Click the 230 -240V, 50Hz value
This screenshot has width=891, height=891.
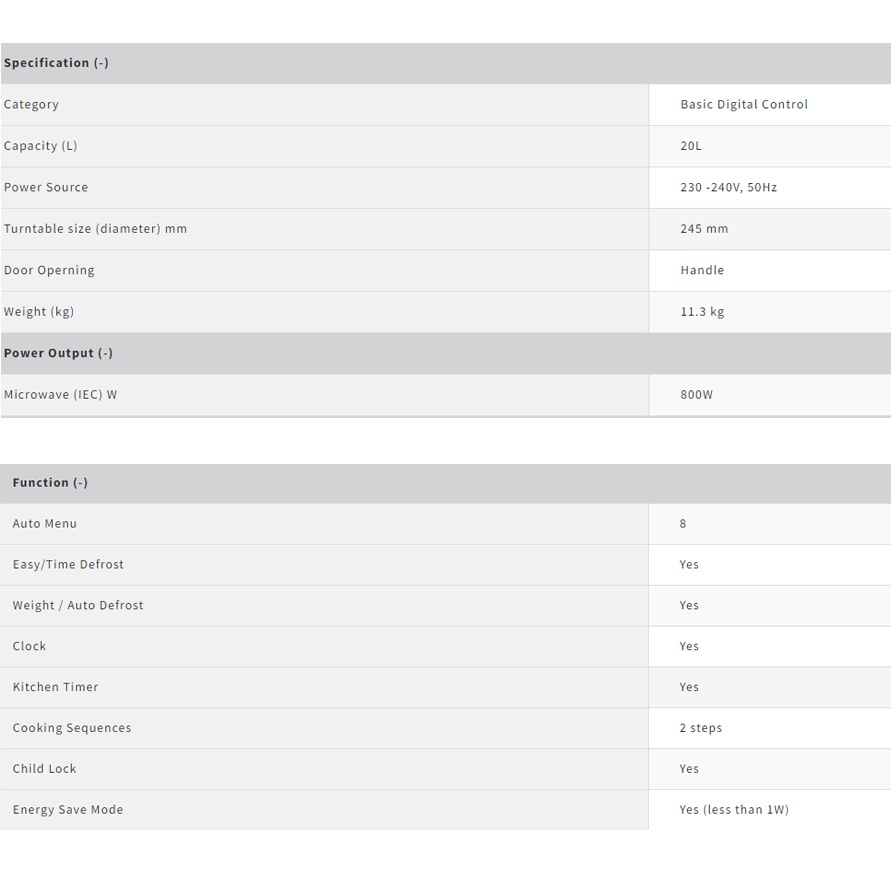pos(728,187)
